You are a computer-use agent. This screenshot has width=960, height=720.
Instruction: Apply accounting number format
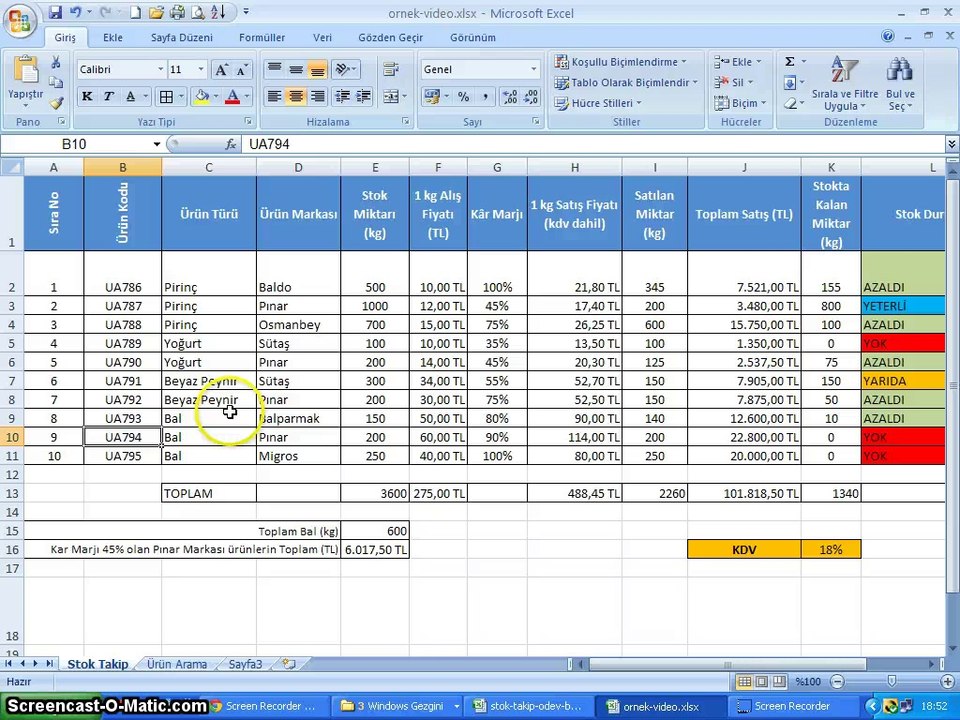432,96
